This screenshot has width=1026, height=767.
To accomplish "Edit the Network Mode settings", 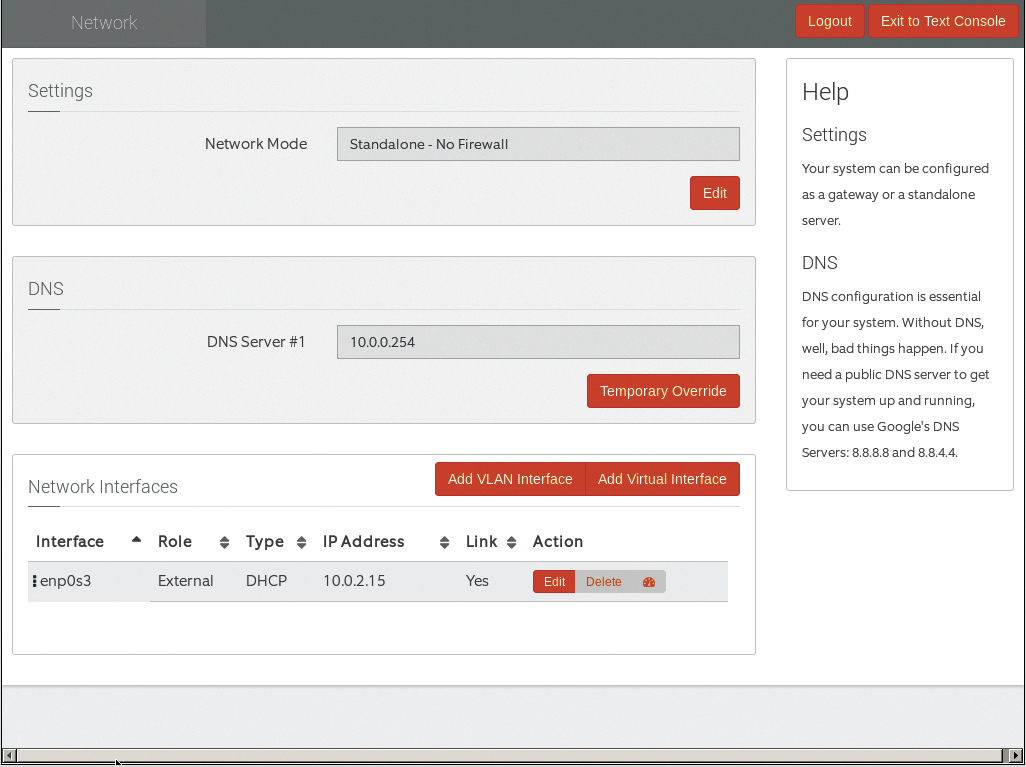I will 714,193.
